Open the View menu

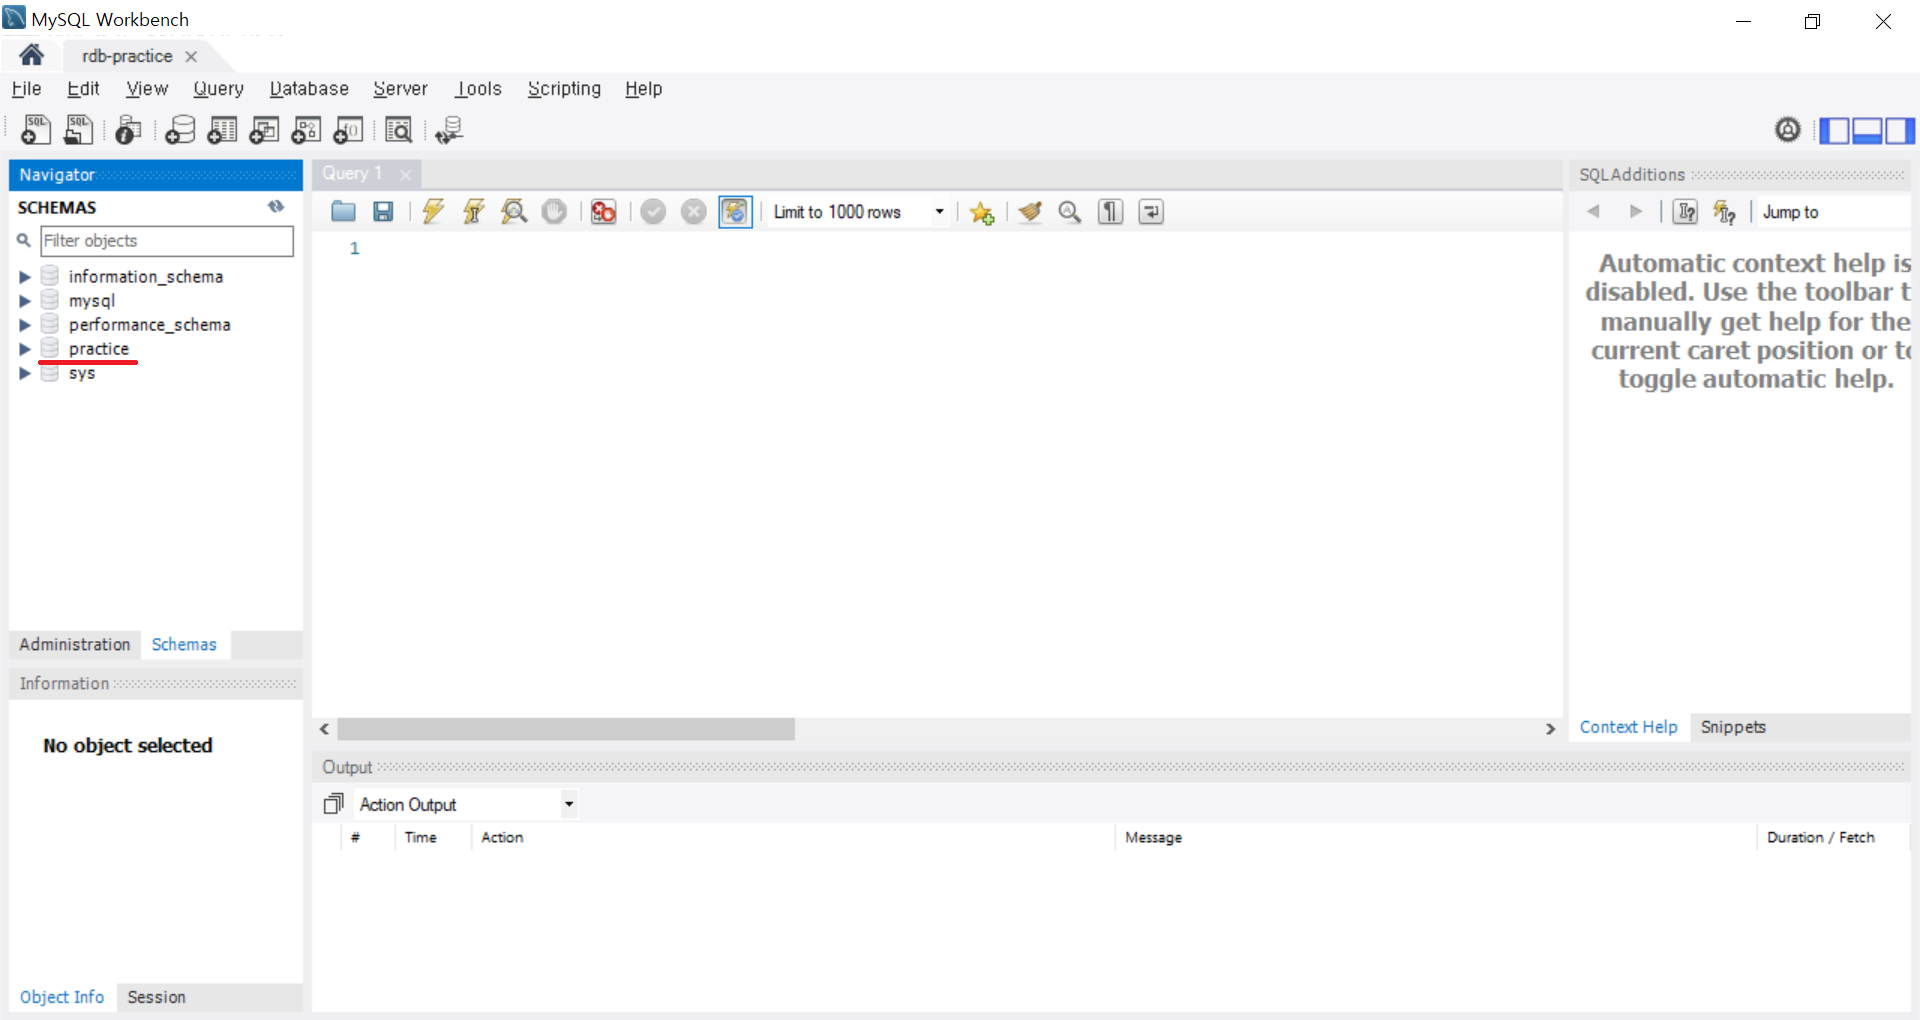pyautogui.click(x=147, y=89)
